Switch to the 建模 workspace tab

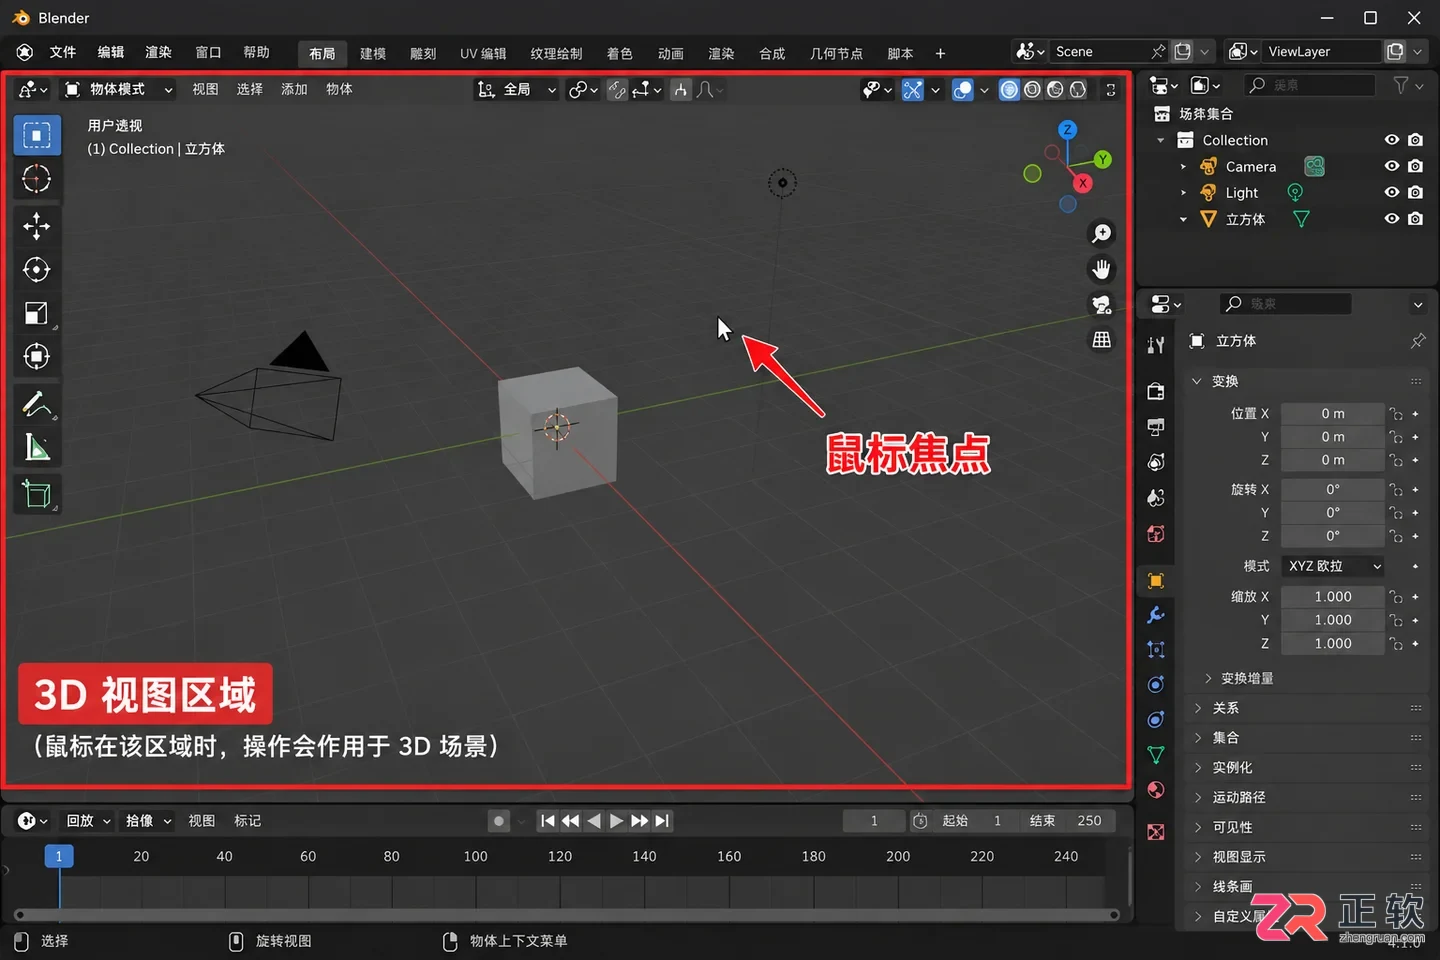(x=373, y=53)
